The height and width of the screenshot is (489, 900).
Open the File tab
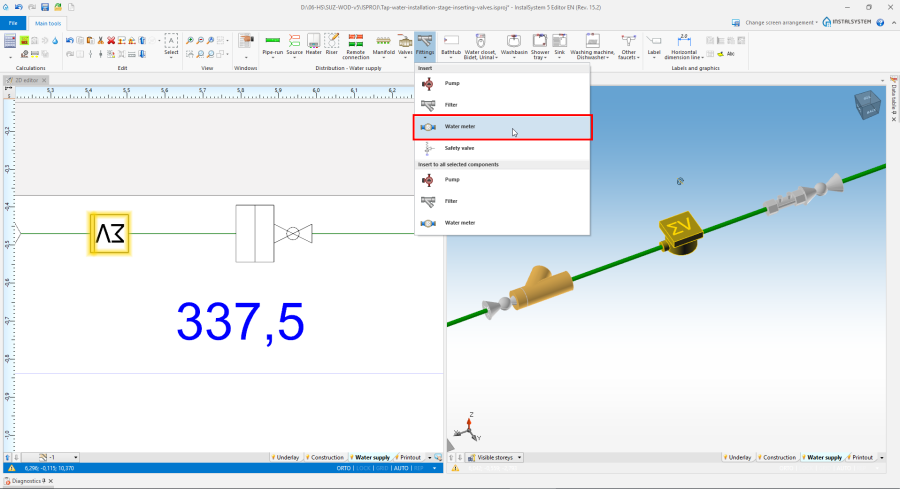tap(13, 22)
